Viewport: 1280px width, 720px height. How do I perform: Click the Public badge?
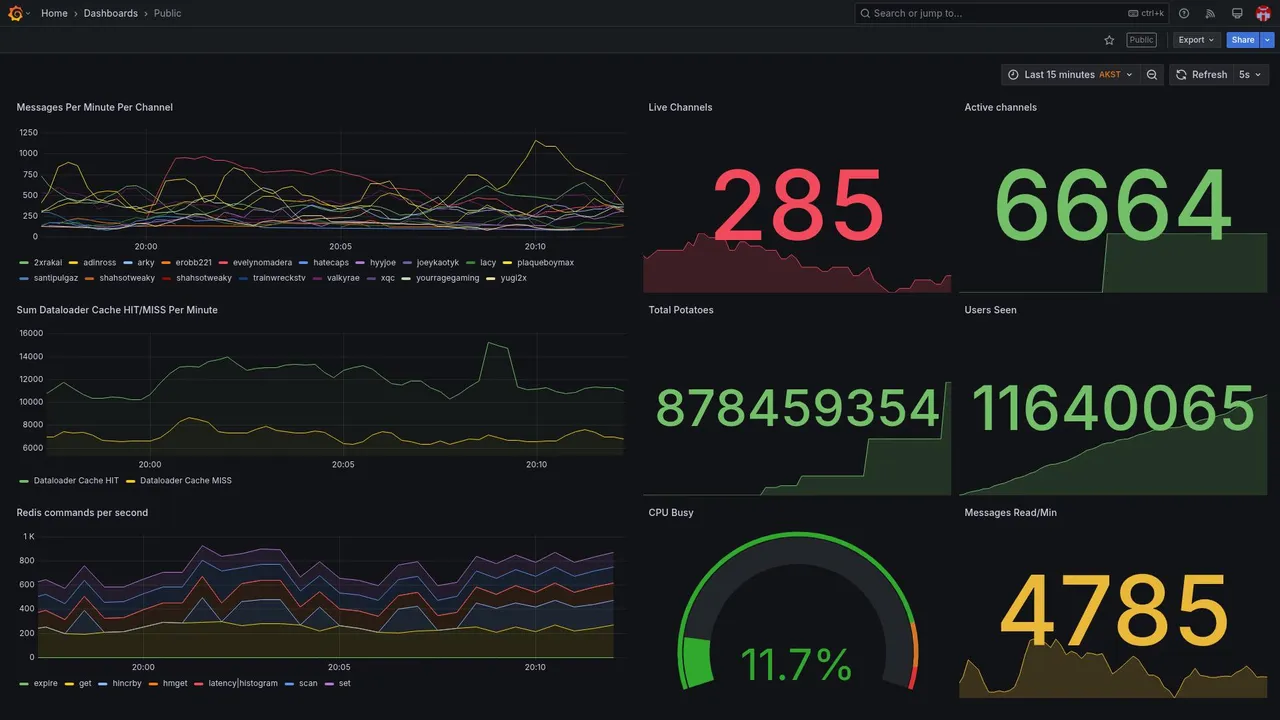[1141, 40]
